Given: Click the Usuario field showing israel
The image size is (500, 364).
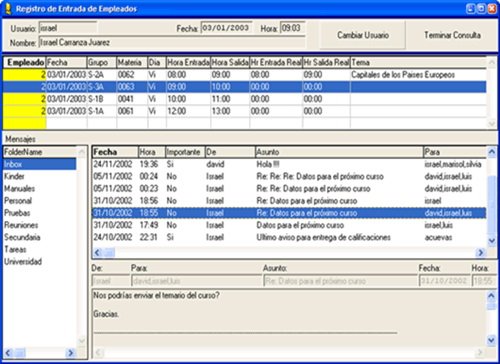Looking at the screenshot, I should click(x=68, y=28).
